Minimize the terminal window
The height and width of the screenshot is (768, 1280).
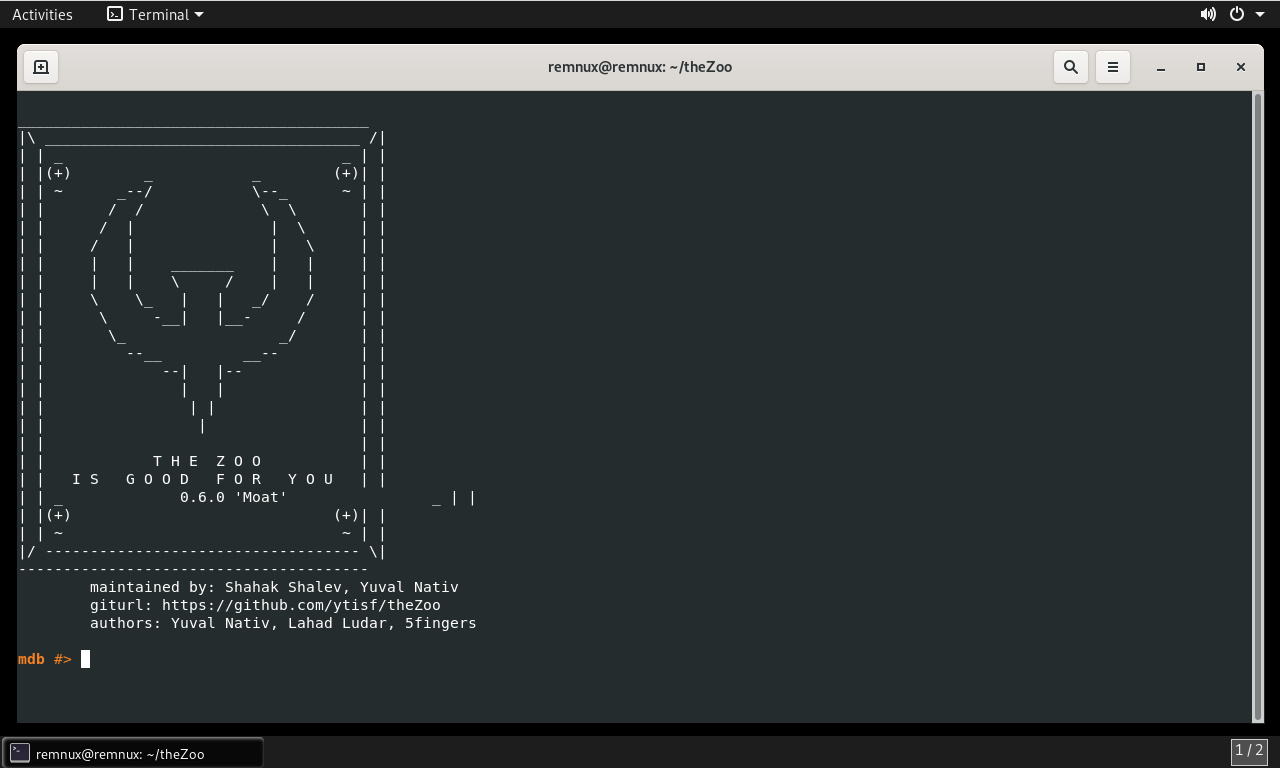[x=1161, y=67]
